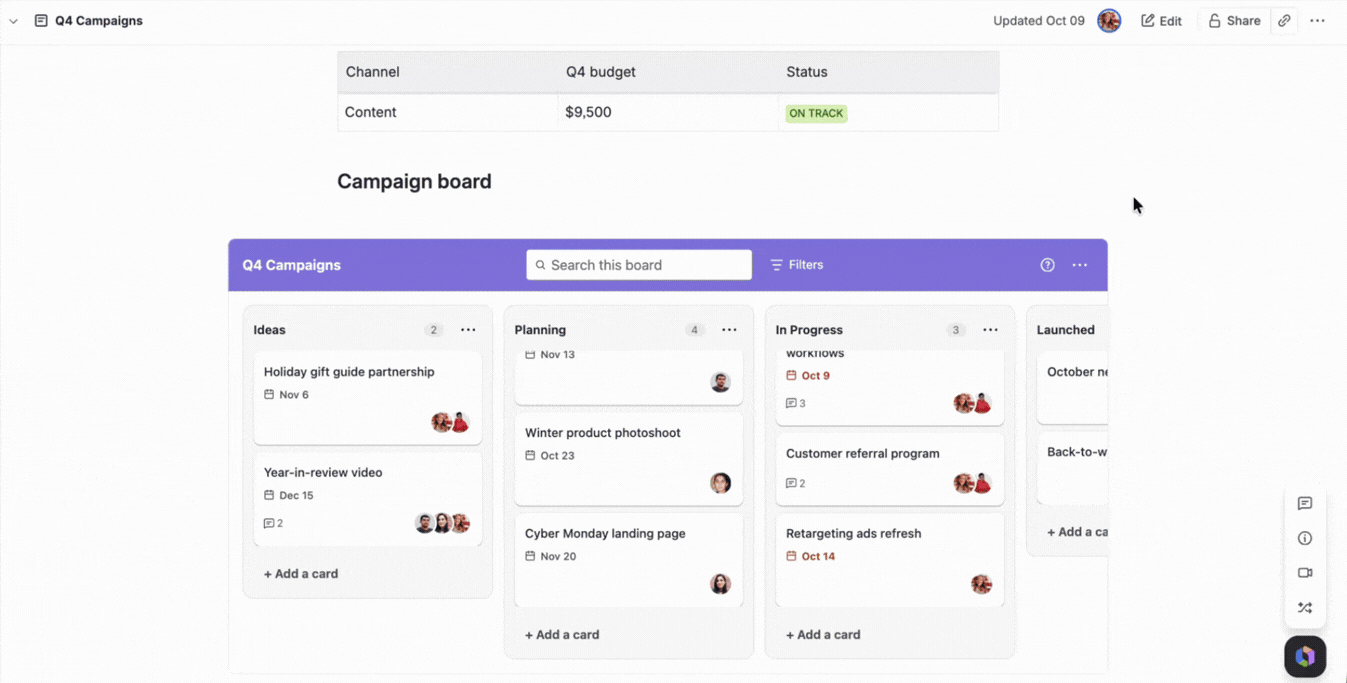Click the overdue Oct 9 date

pos(808,376)
